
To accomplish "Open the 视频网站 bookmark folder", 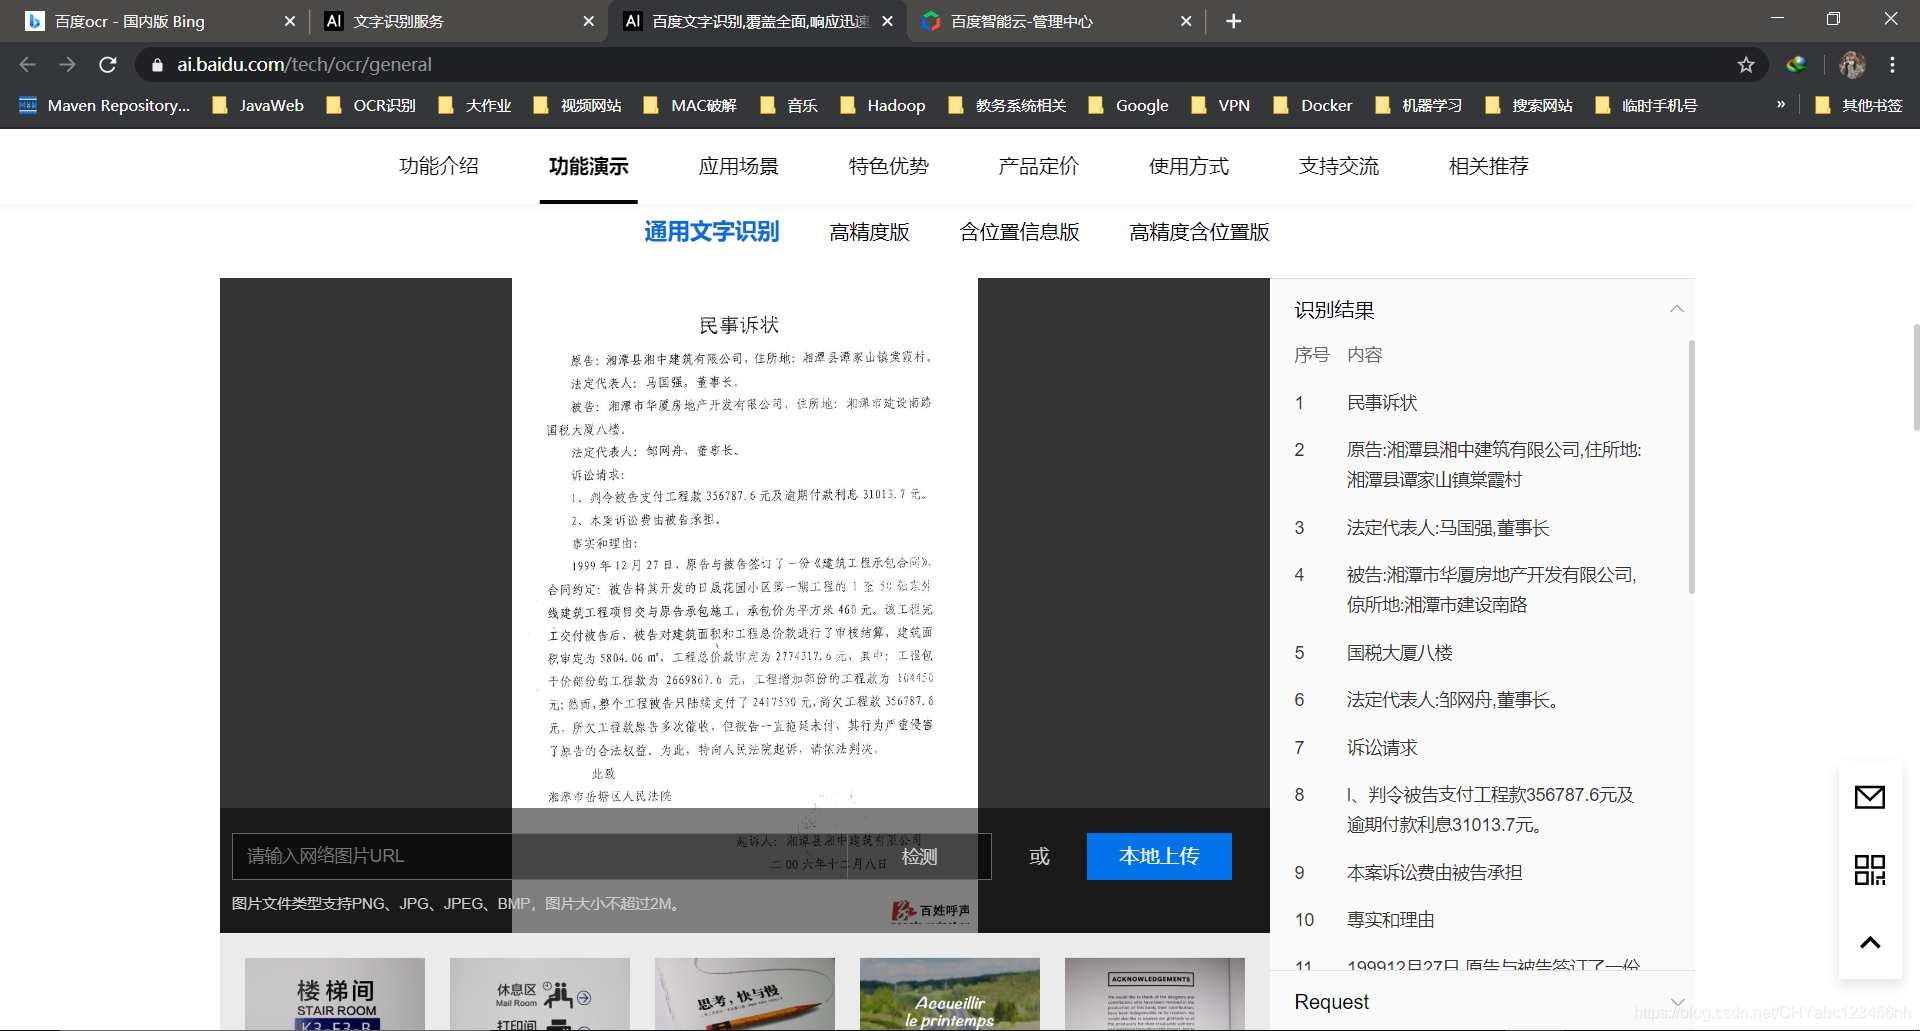I will tap(577, 105).
